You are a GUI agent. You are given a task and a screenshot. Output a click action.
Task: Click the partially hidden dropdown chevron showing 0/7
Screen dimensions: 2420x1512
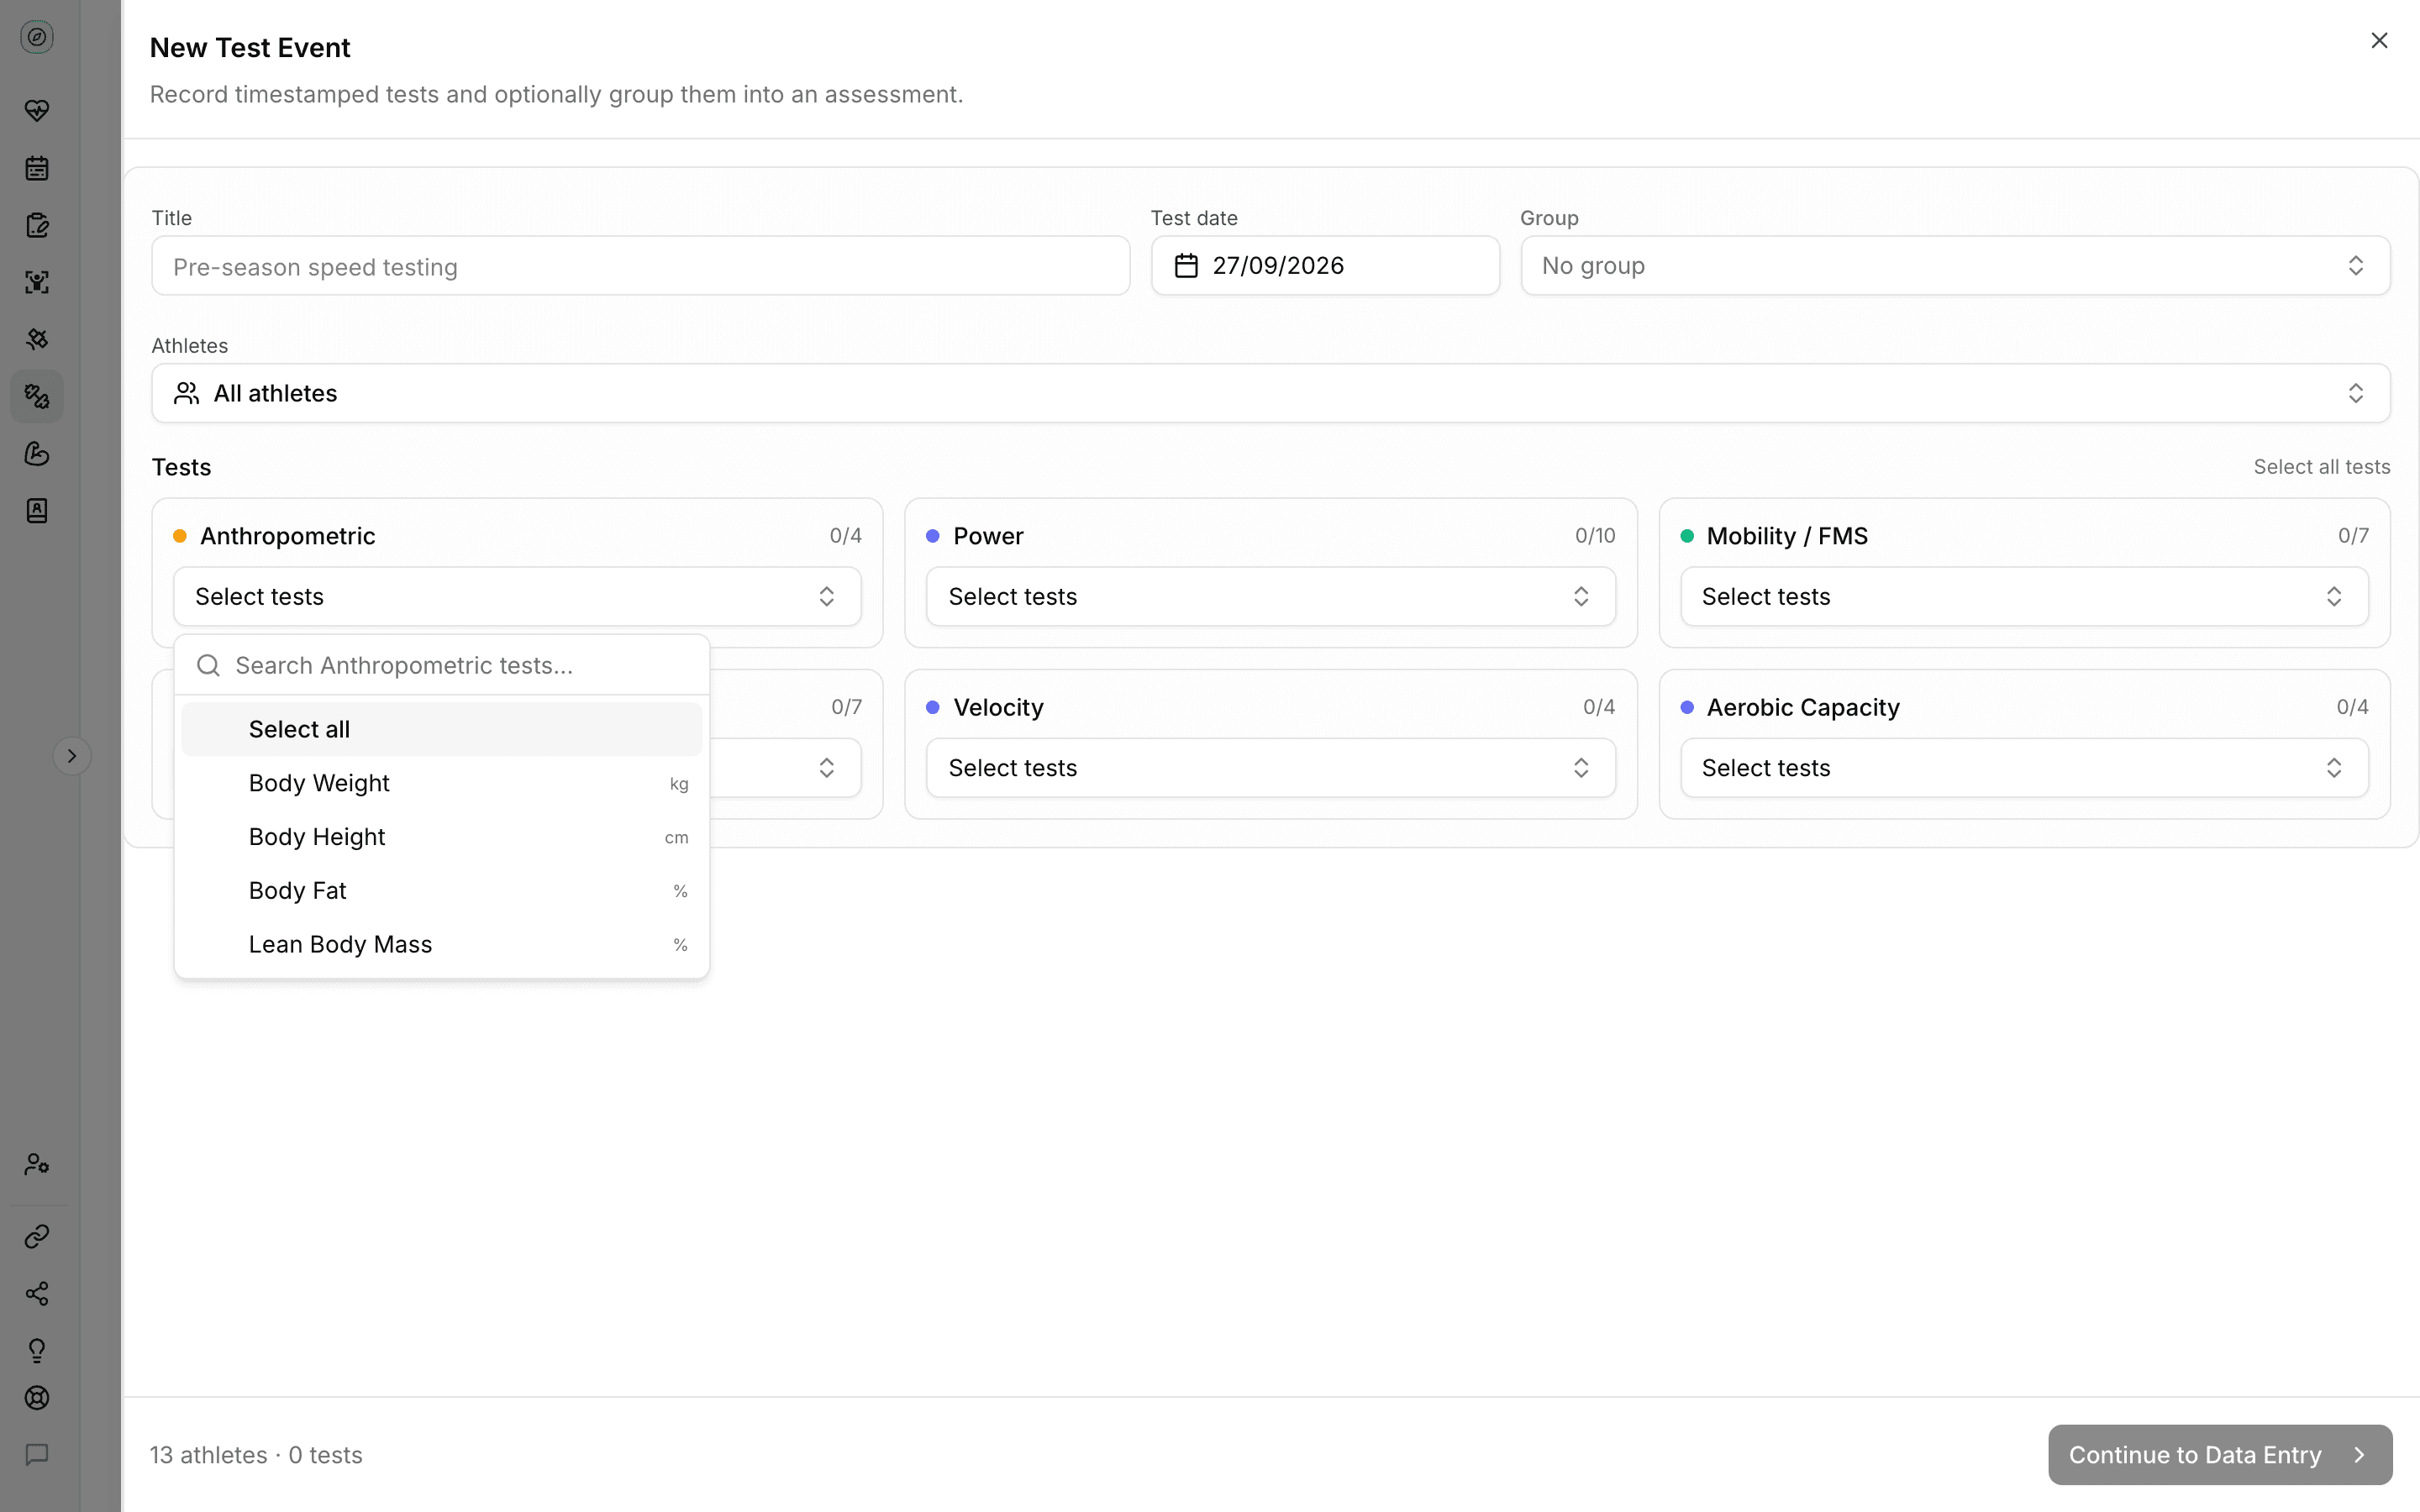(826, 768)
